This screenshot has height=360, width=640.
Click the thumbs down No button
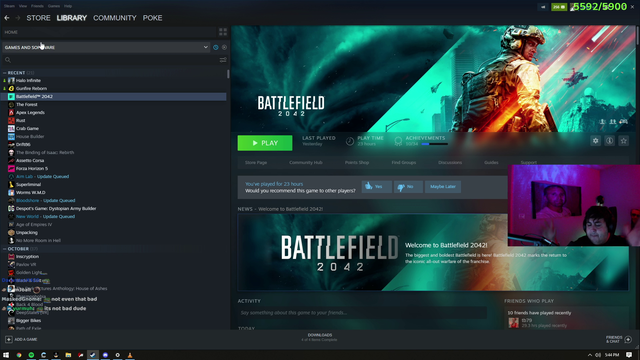[408, 187]
